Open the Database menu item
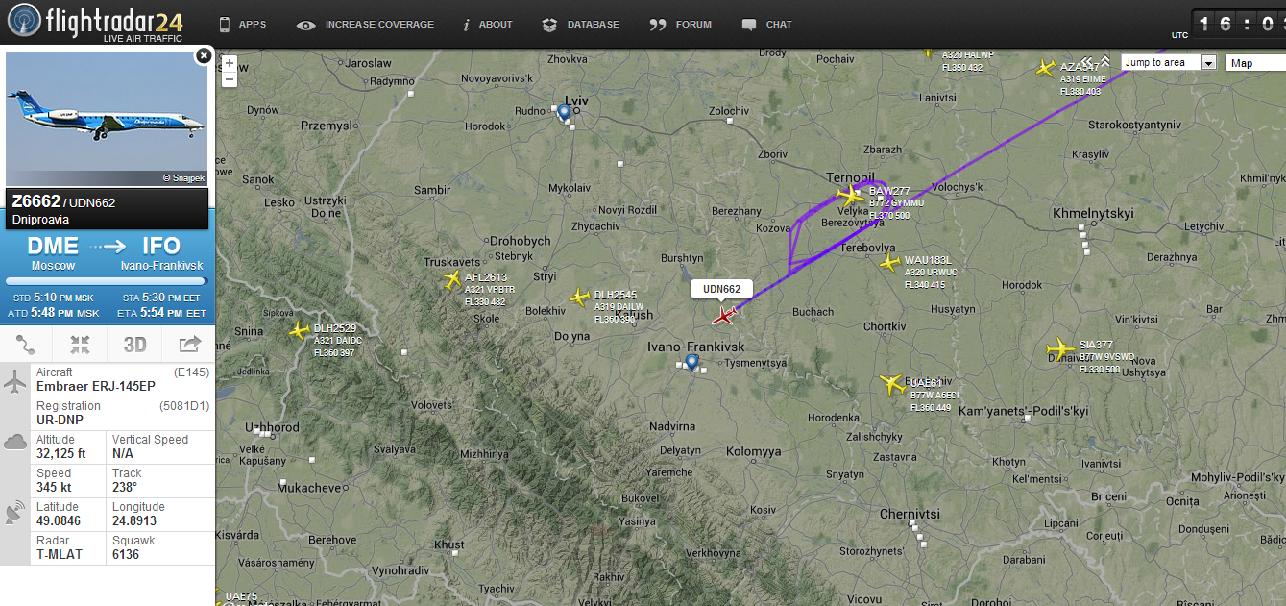The image size is (1286, 606). tap(580, 24)
